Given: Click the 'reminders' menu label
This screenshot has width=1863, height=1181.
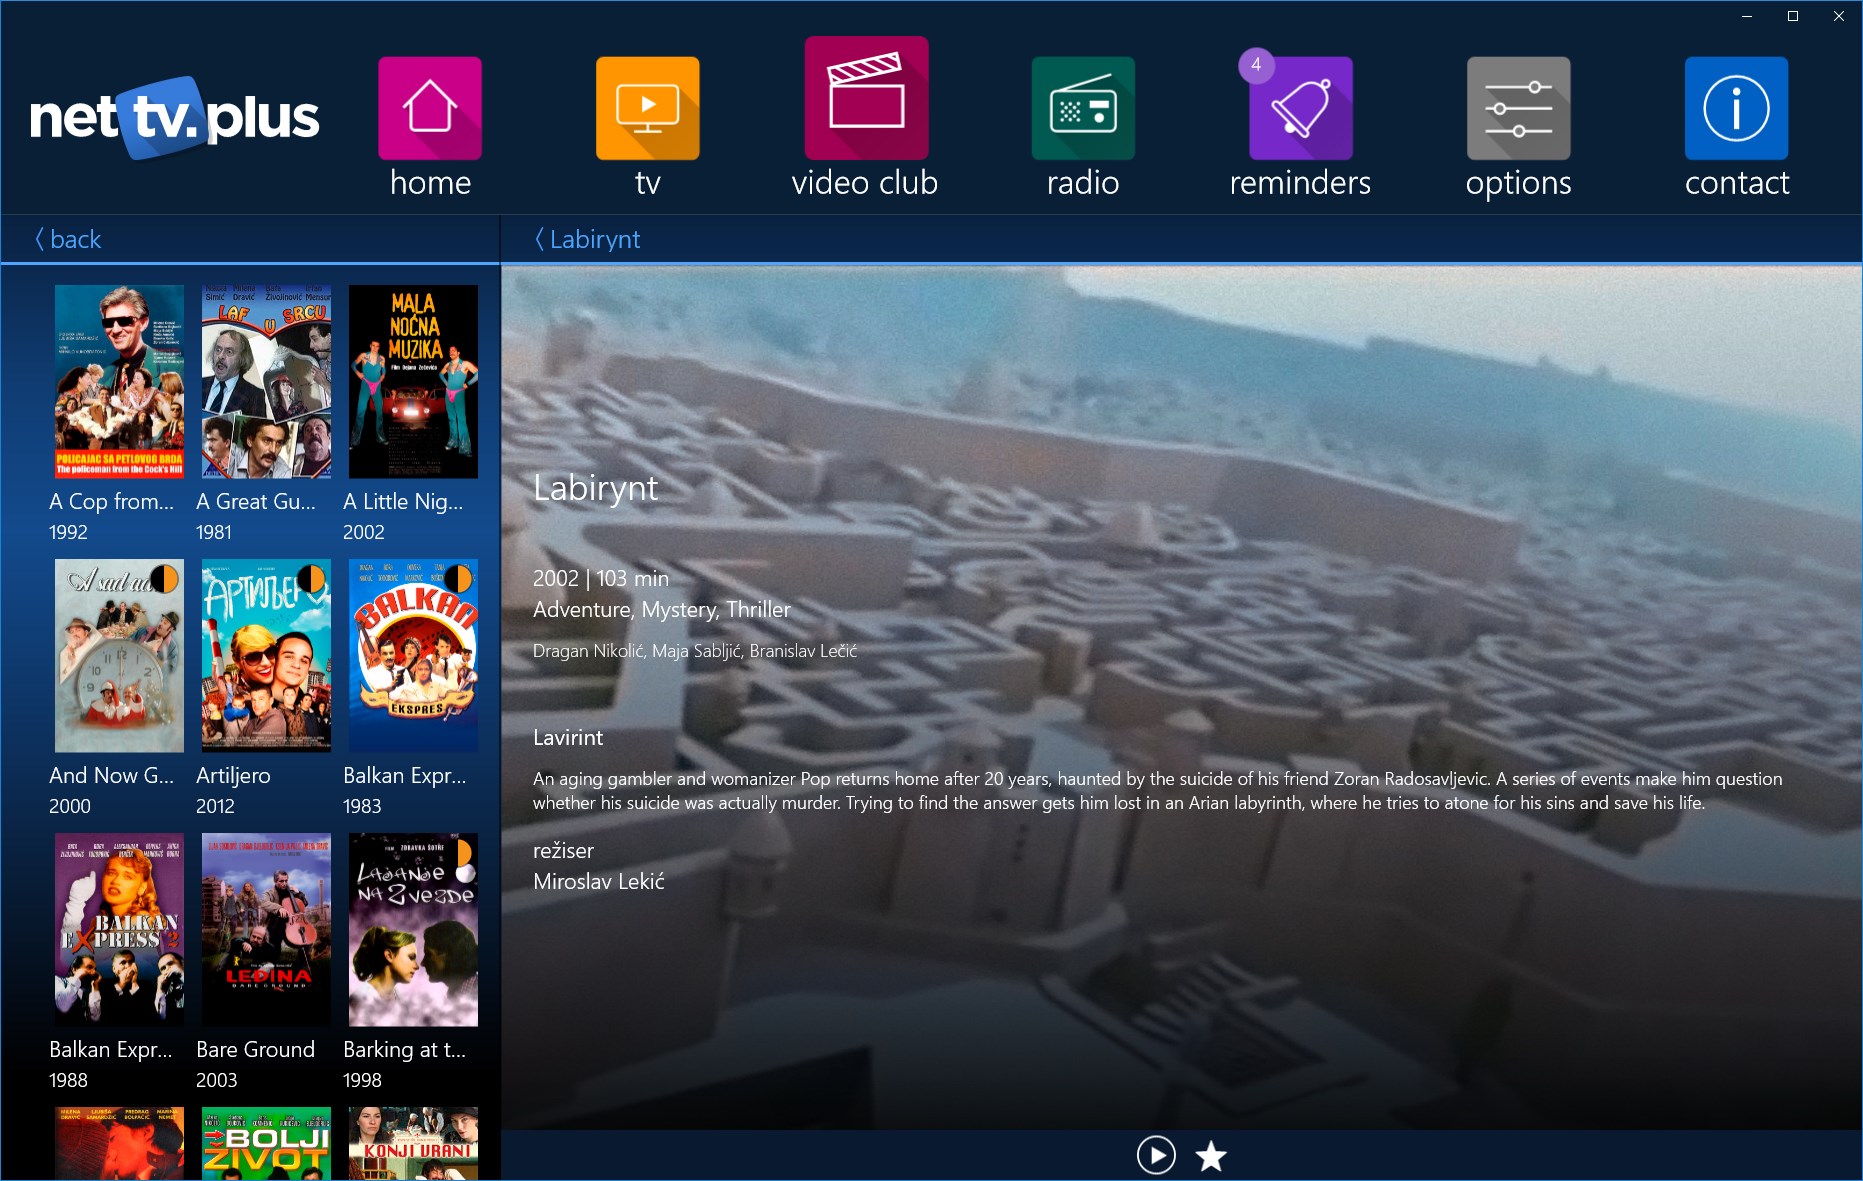Looking at the screenshot, I should [1300, 183].
